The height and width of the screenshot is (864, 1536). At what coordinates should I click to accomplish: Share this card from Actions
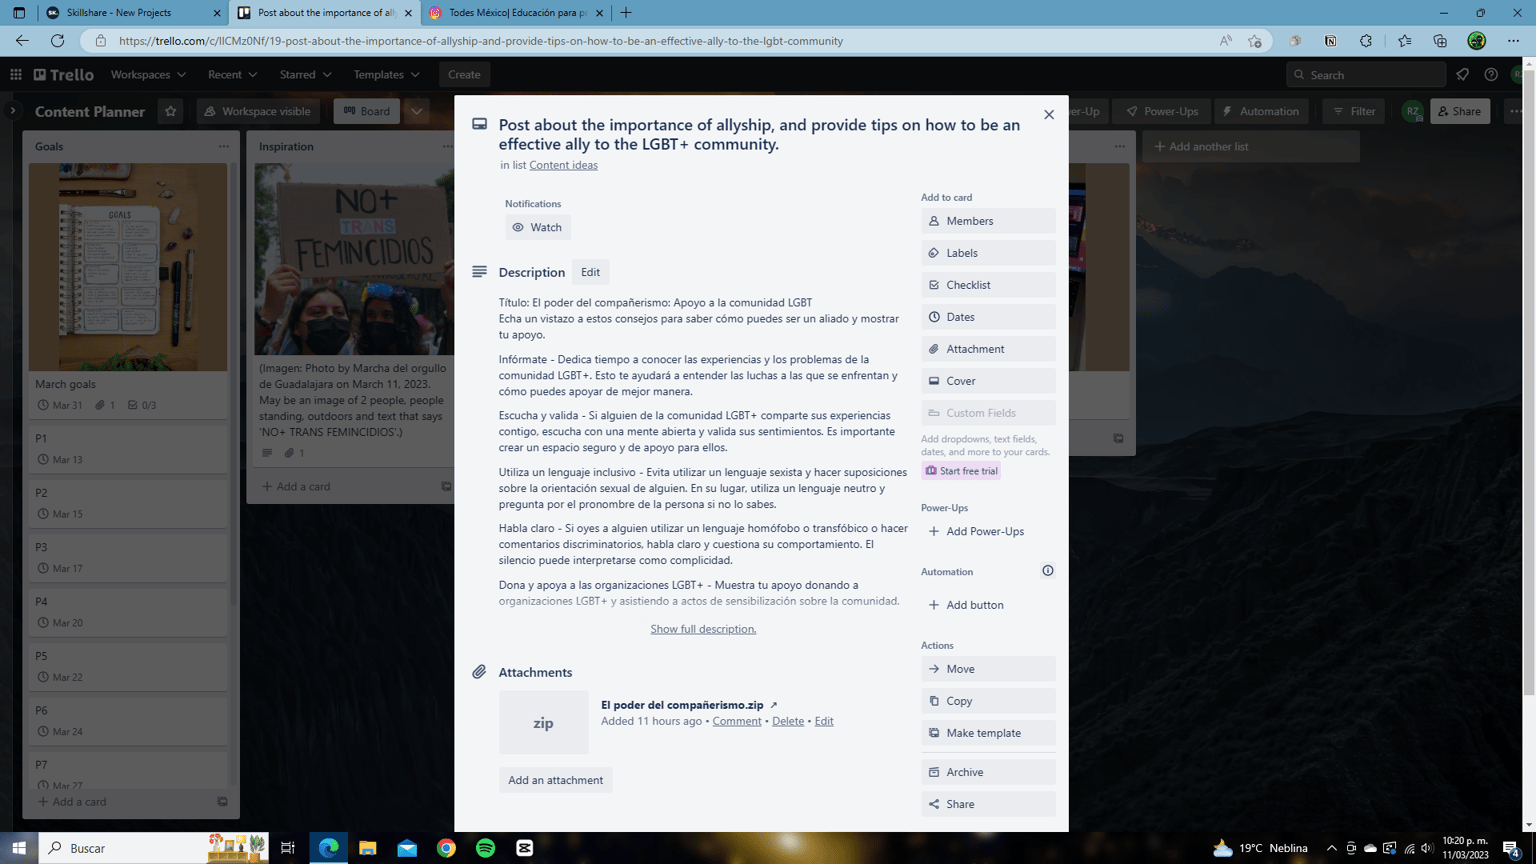coord(988,804)
